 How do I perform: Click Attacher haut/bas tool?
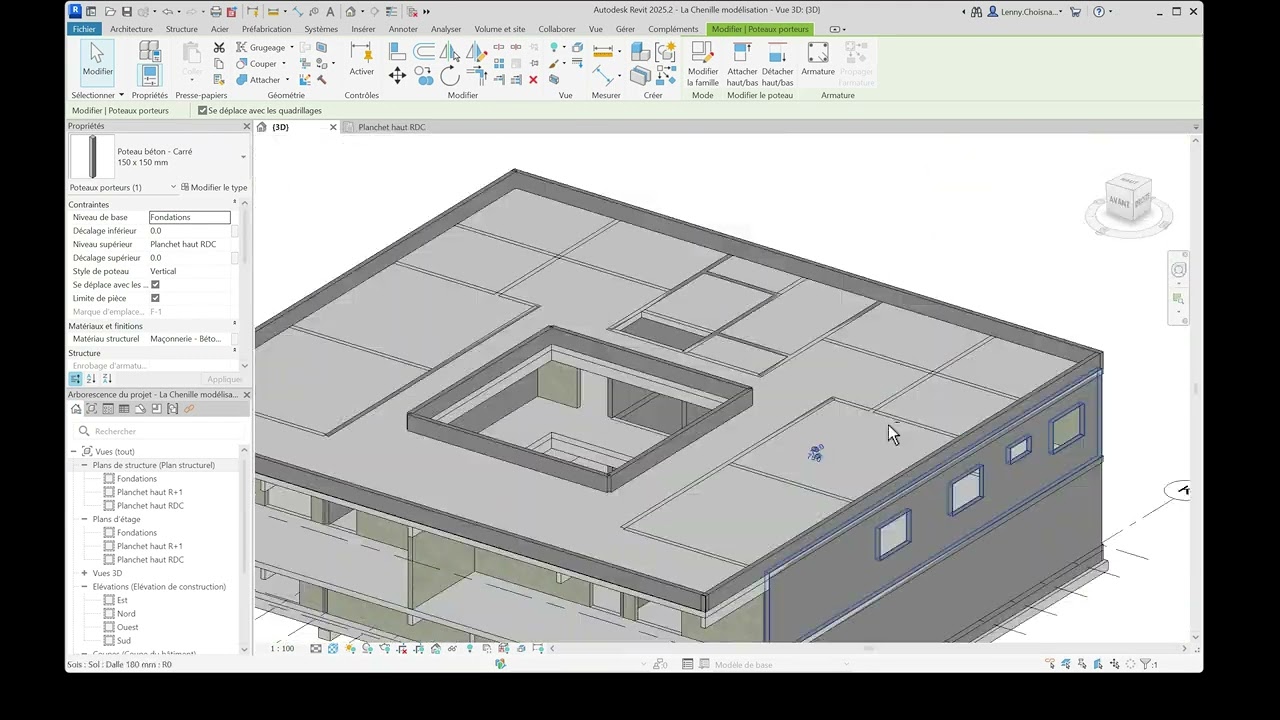tap(742, 64)
